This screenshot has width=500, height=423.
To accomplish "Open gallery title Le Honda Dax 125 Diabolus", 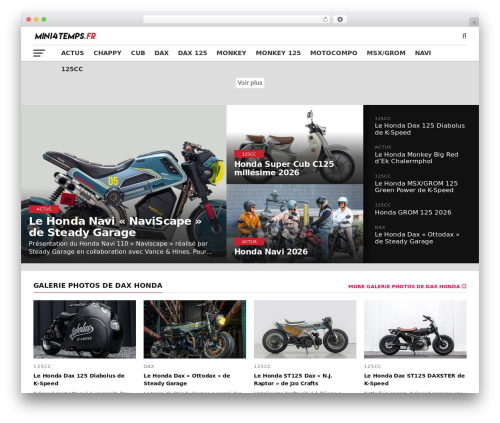I will [x=79, y=379].
